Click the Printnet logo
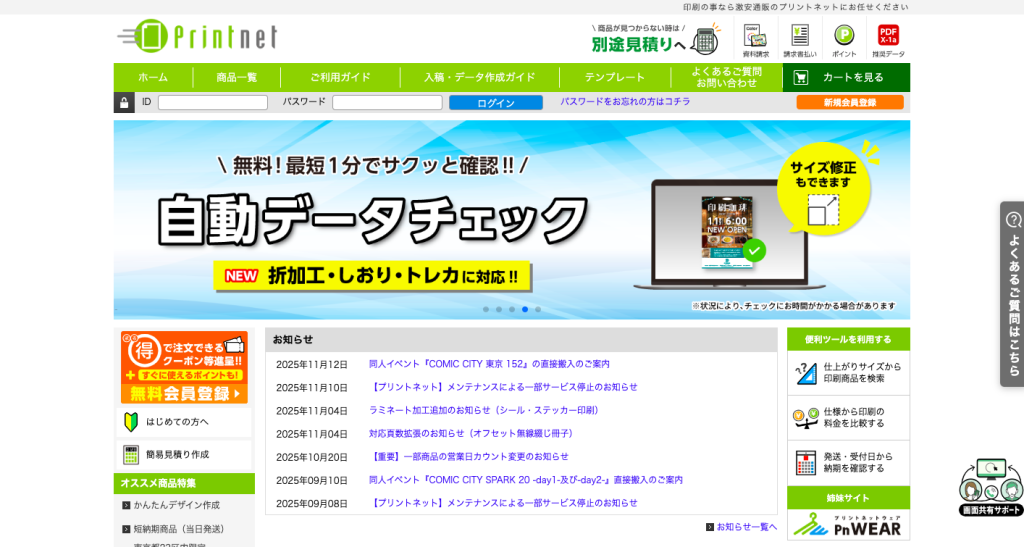 [197, 37]
